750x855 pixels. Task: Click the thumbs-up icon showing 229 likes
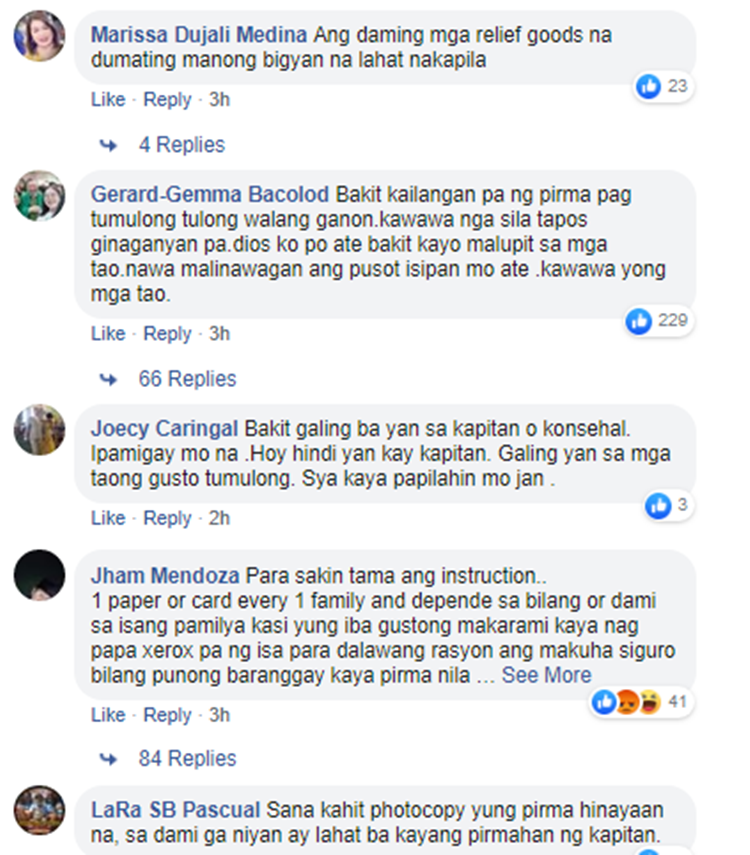[x=639, y=321]
